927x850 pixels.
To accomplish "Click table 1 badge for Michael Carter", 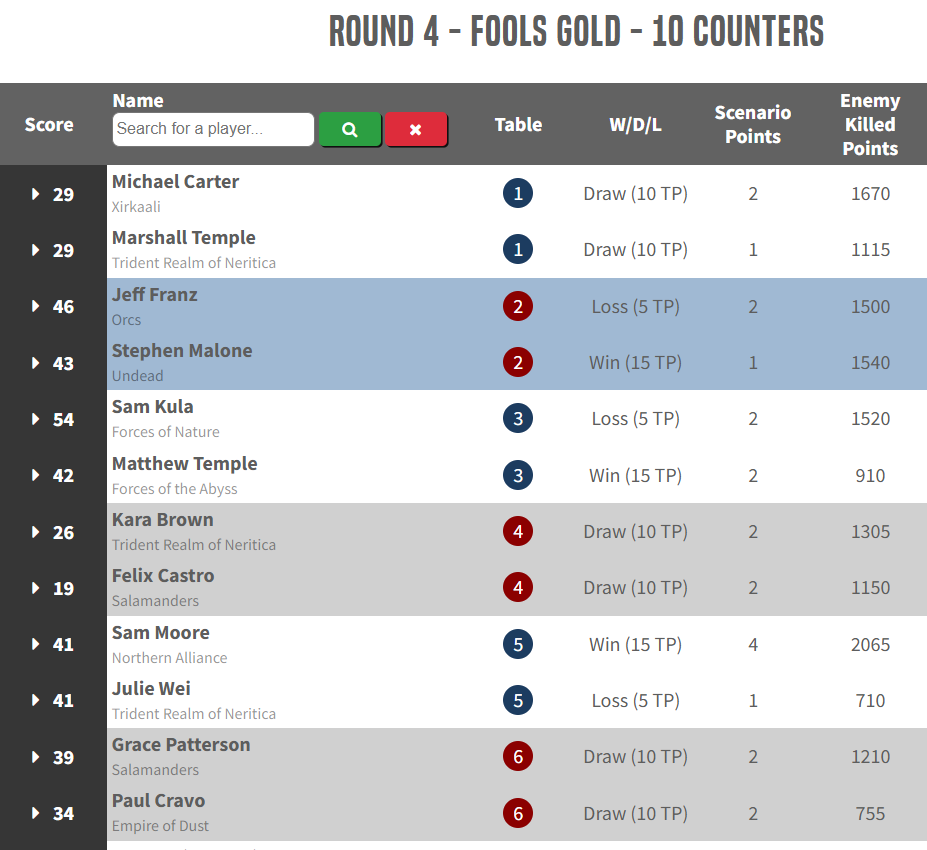I will click(518, 193).
